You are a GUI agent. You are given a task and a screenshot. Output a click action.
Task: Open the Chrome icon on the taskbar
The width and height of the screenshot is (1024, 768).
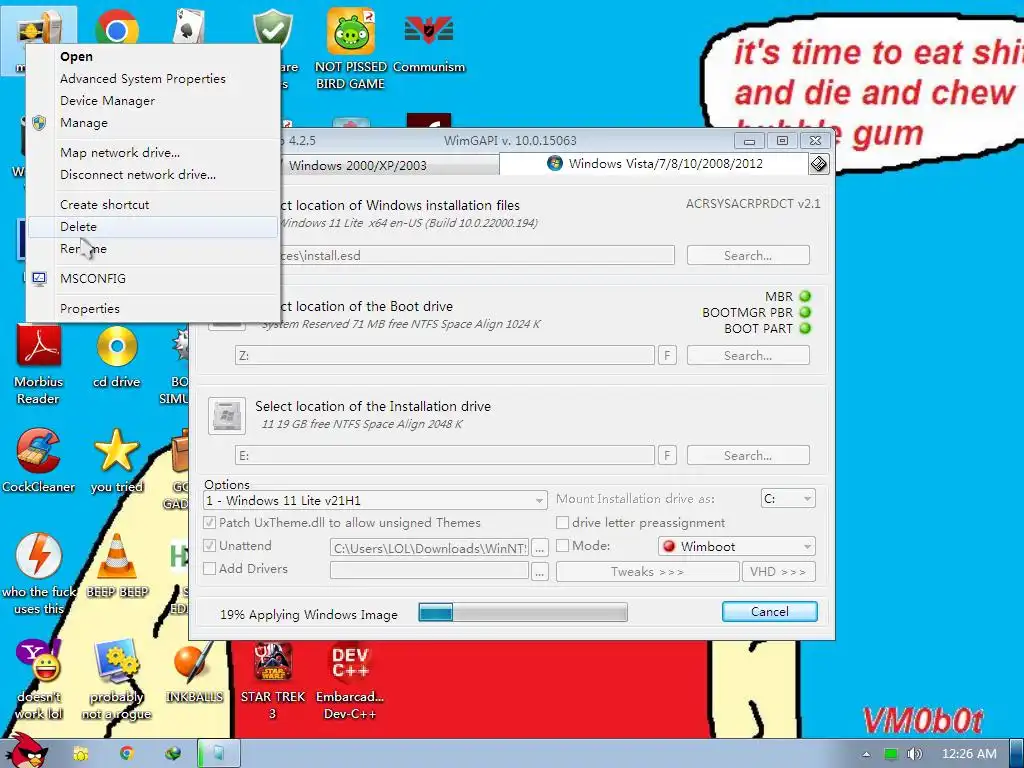[x=127, y=754]
